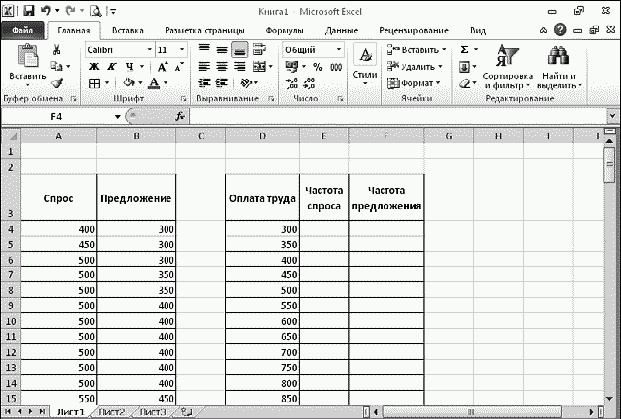Viewport: 621px width, 419px height.
Task: Open the Файл tab
Action: pyautogui.click(x=23, y=30)
